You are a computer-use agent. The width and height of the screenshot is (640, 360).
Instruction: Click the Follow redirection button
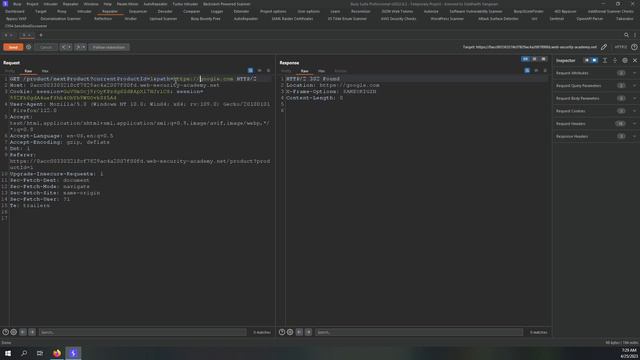point(109,47)
